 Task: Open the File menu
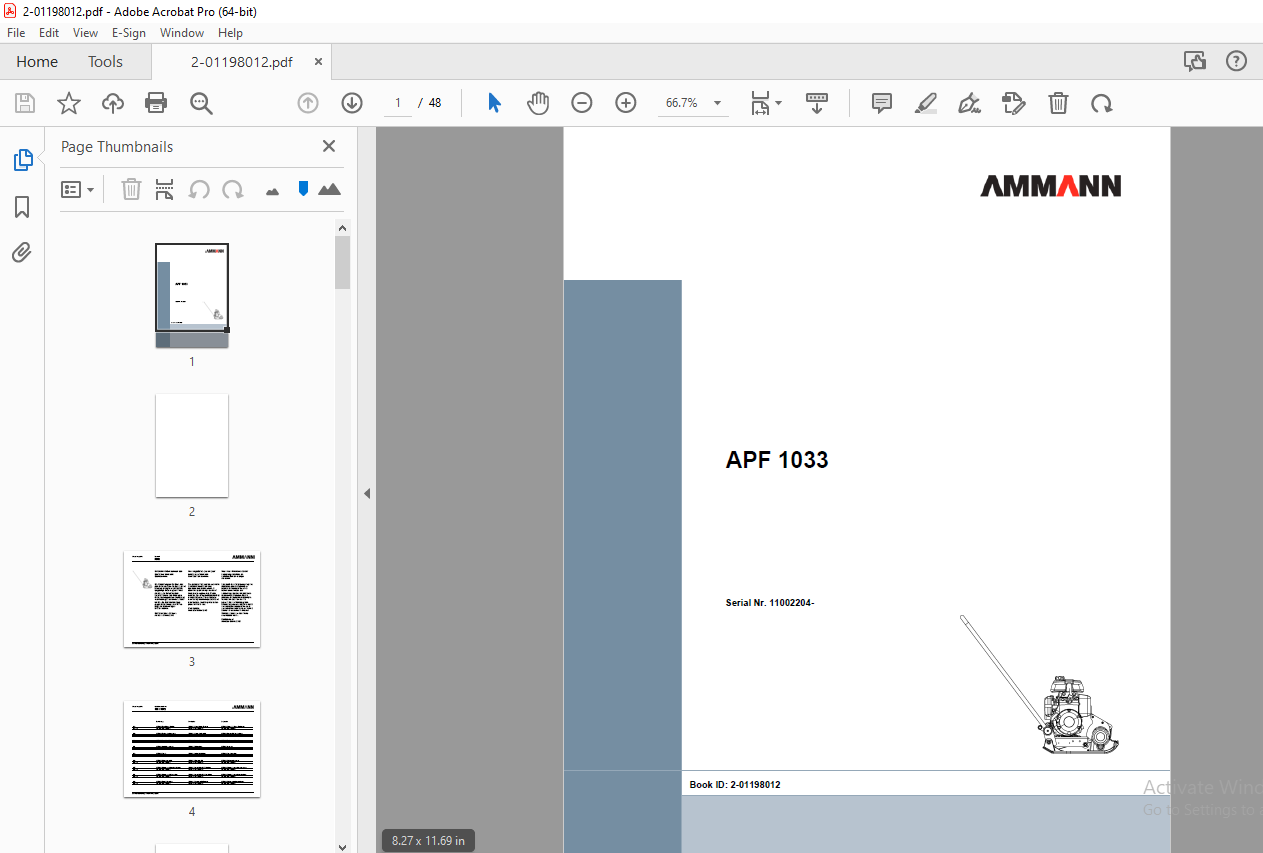pos(16,32)
